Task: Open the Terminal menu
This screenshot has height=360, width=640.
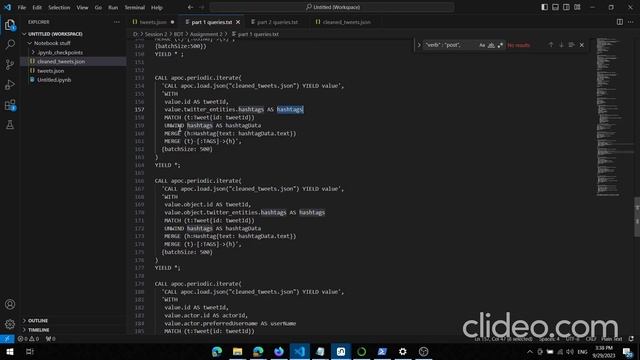Action: tap(135, 7)
